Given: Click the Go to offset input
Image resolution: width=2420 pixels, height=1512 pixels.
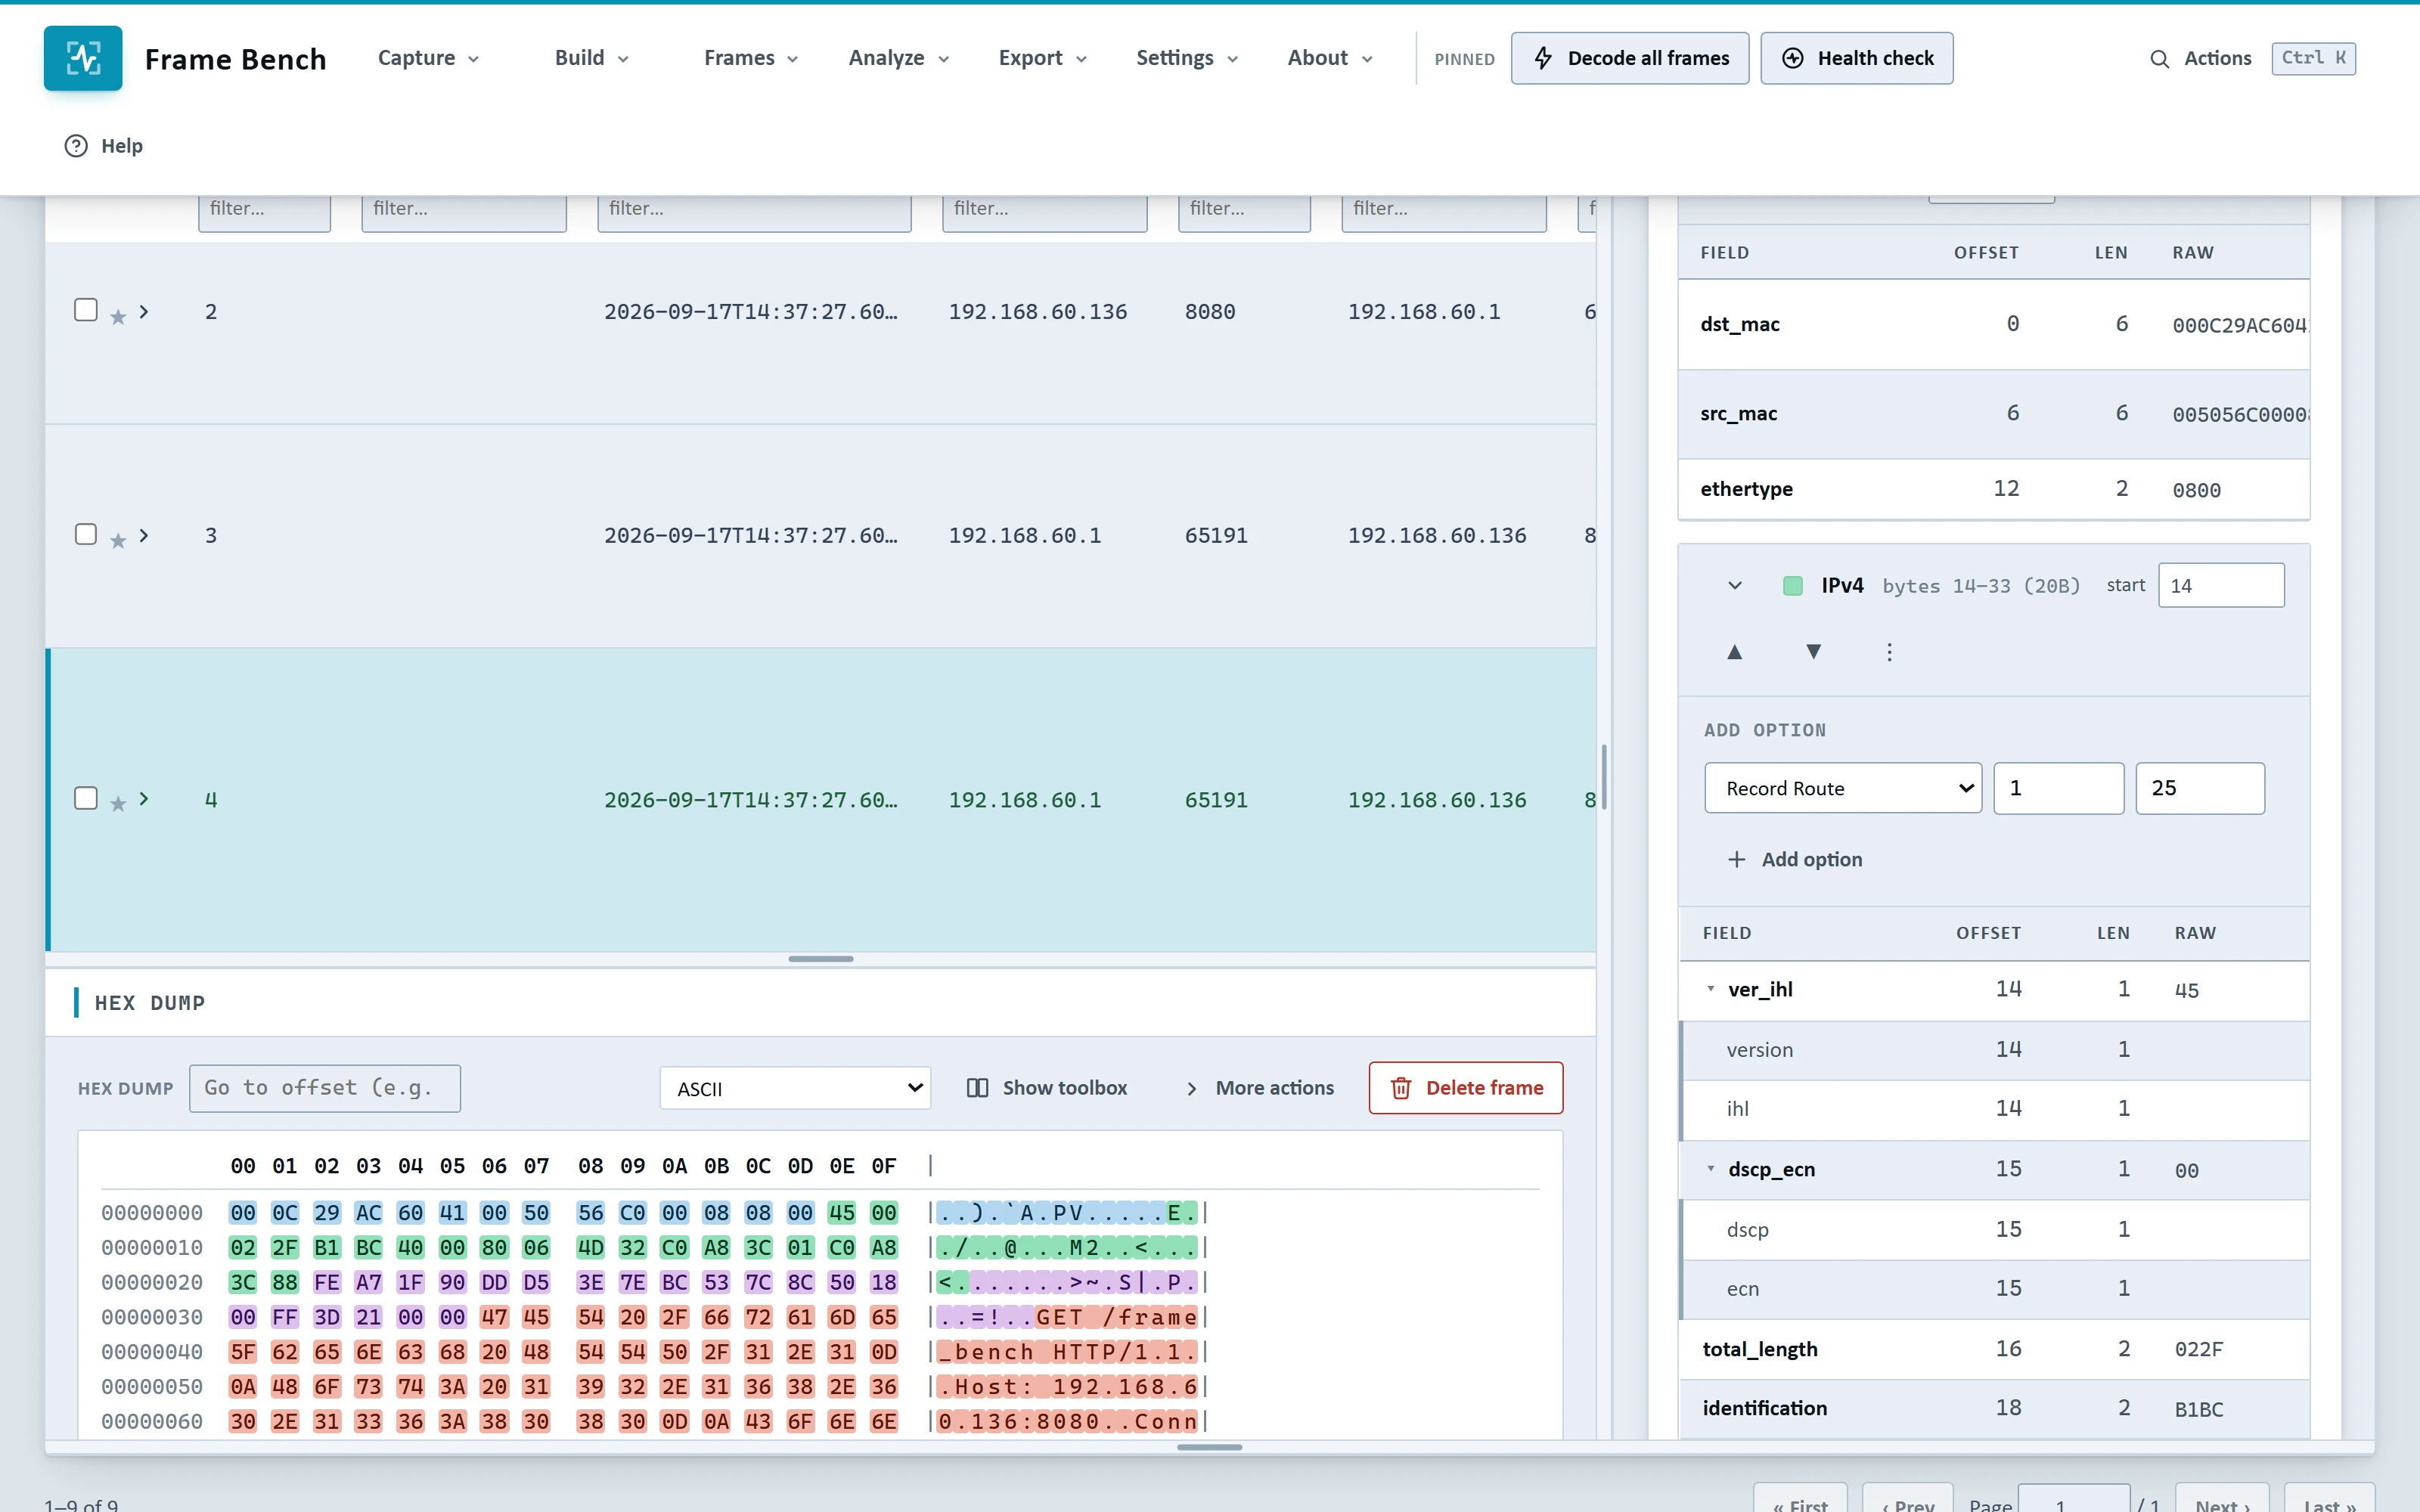Looking at the screenshot, I should click(x=325, y=1088).
